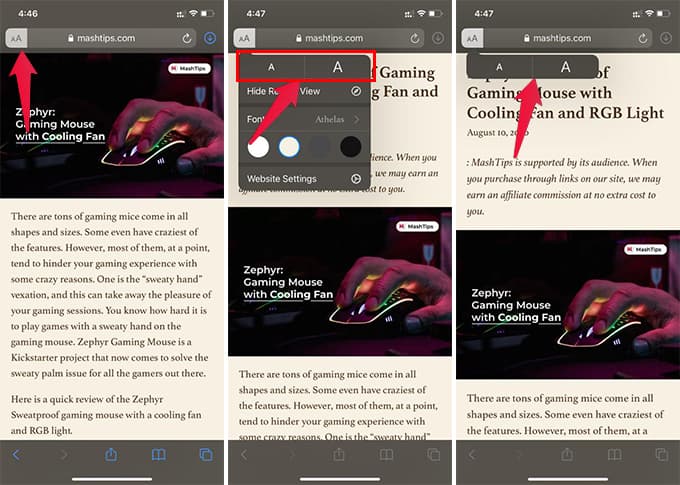
Task: Tap the large A in the right screenshot
Action: coord(566,67)
